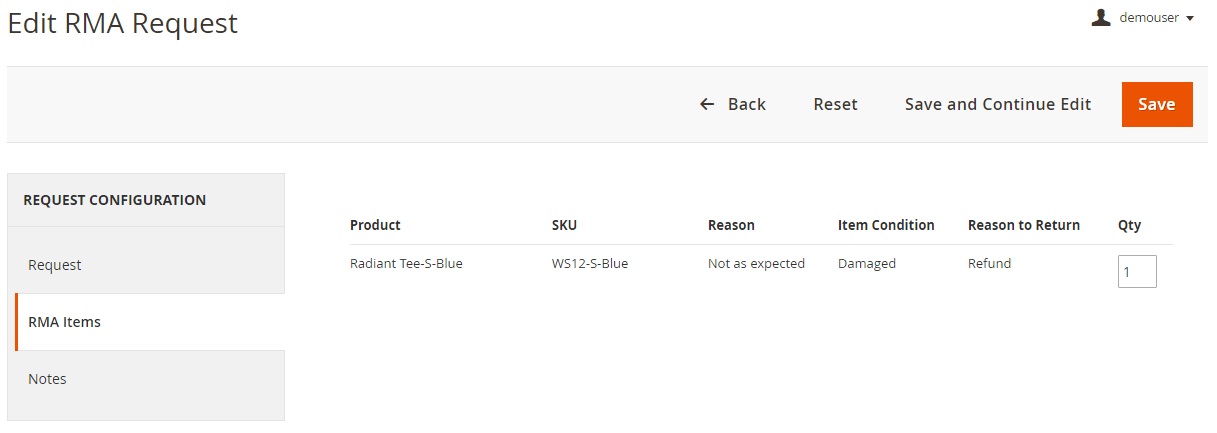Image resolution: width=1217 pixels, height=433 pixels.
Task: Click the user avatar icon
Action: (x=1101, y=17)
